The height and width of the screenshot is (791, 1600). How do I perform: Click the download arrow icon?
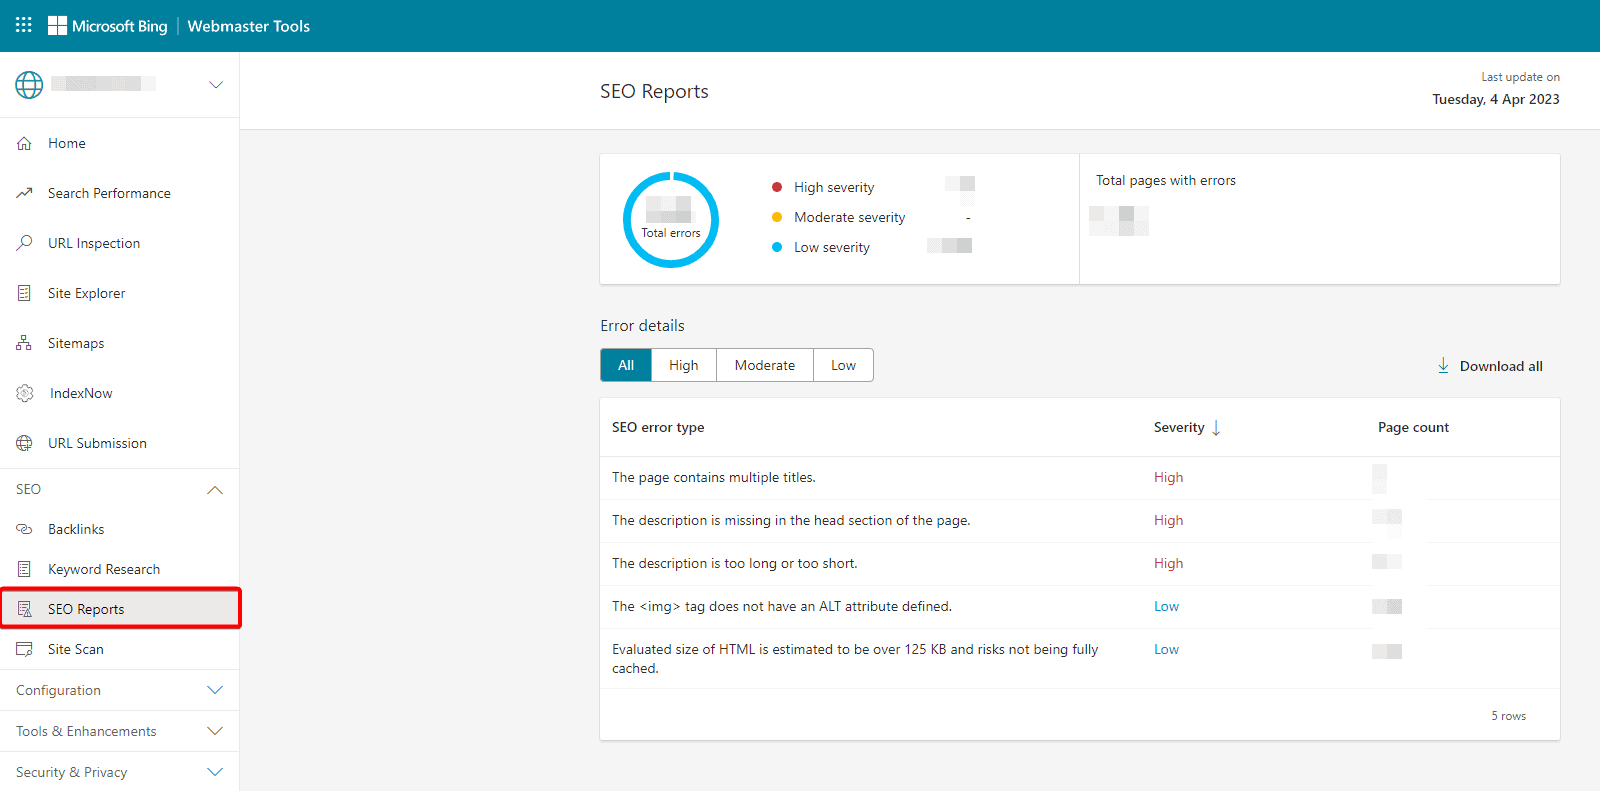1443,366
